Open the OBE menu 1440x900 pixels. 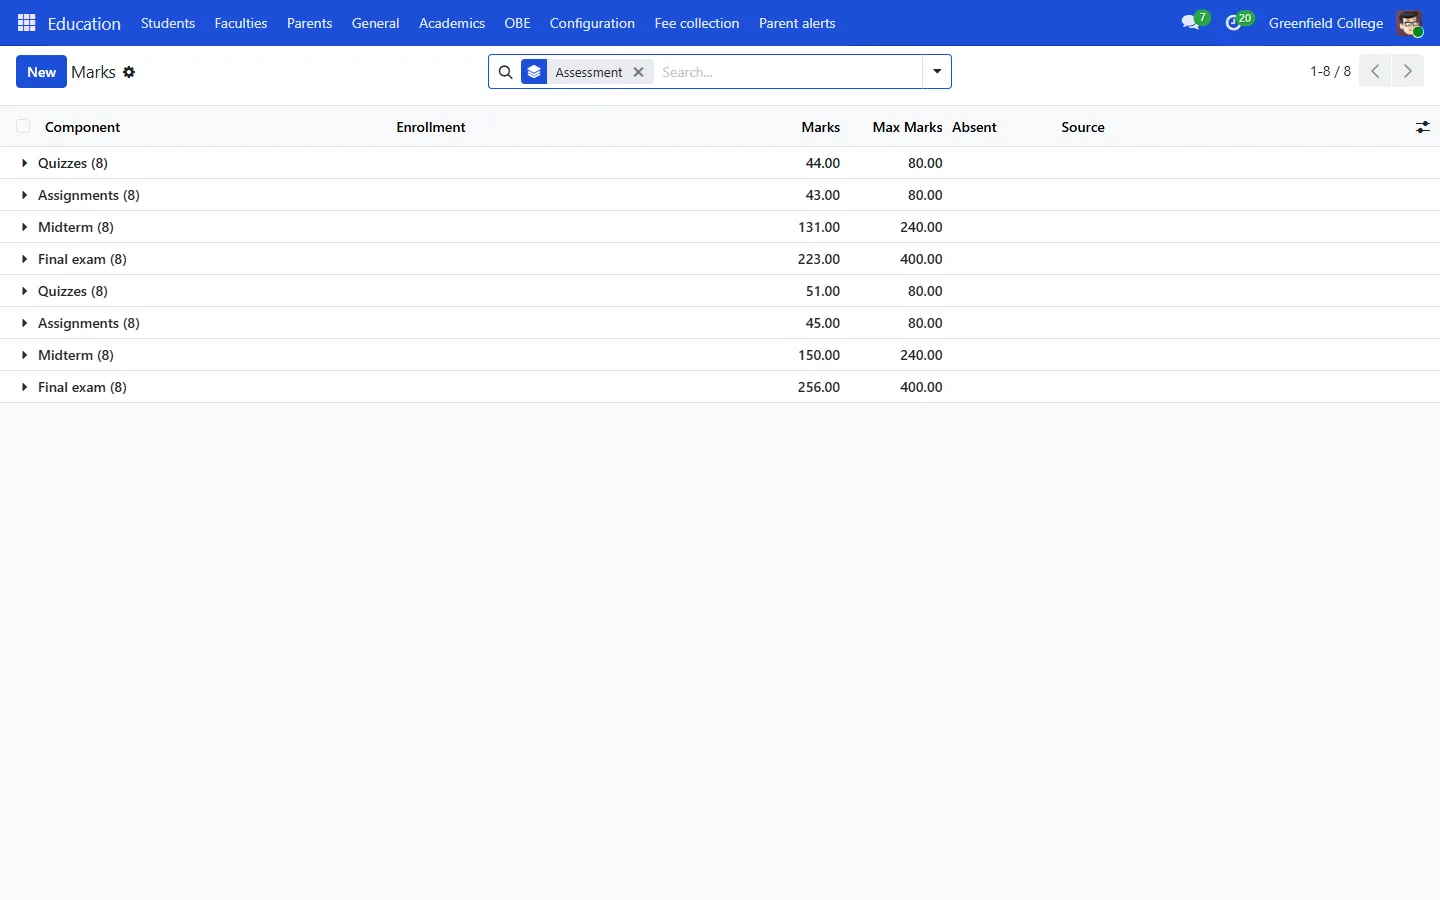[517, 23]
